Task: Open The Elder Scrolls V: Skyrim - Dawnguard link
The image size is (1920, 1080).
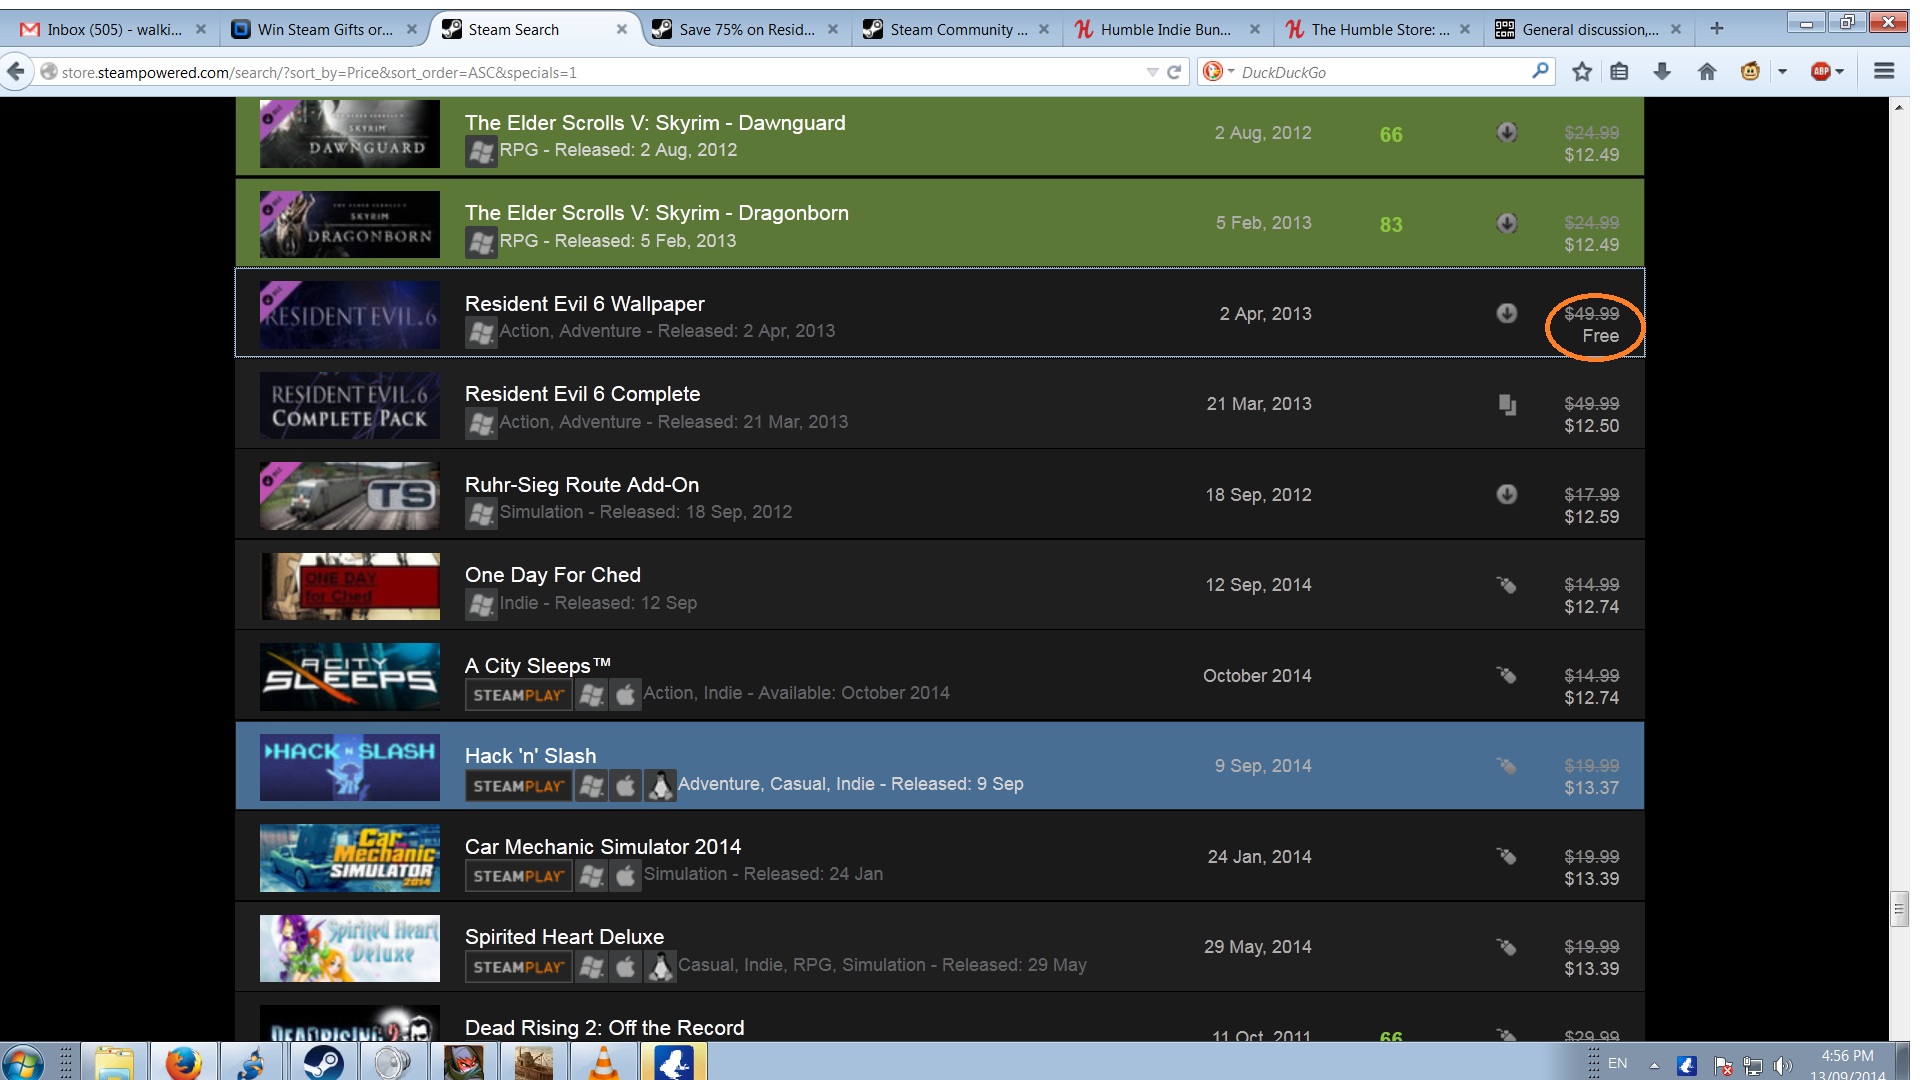Action: tap(655, 123)
